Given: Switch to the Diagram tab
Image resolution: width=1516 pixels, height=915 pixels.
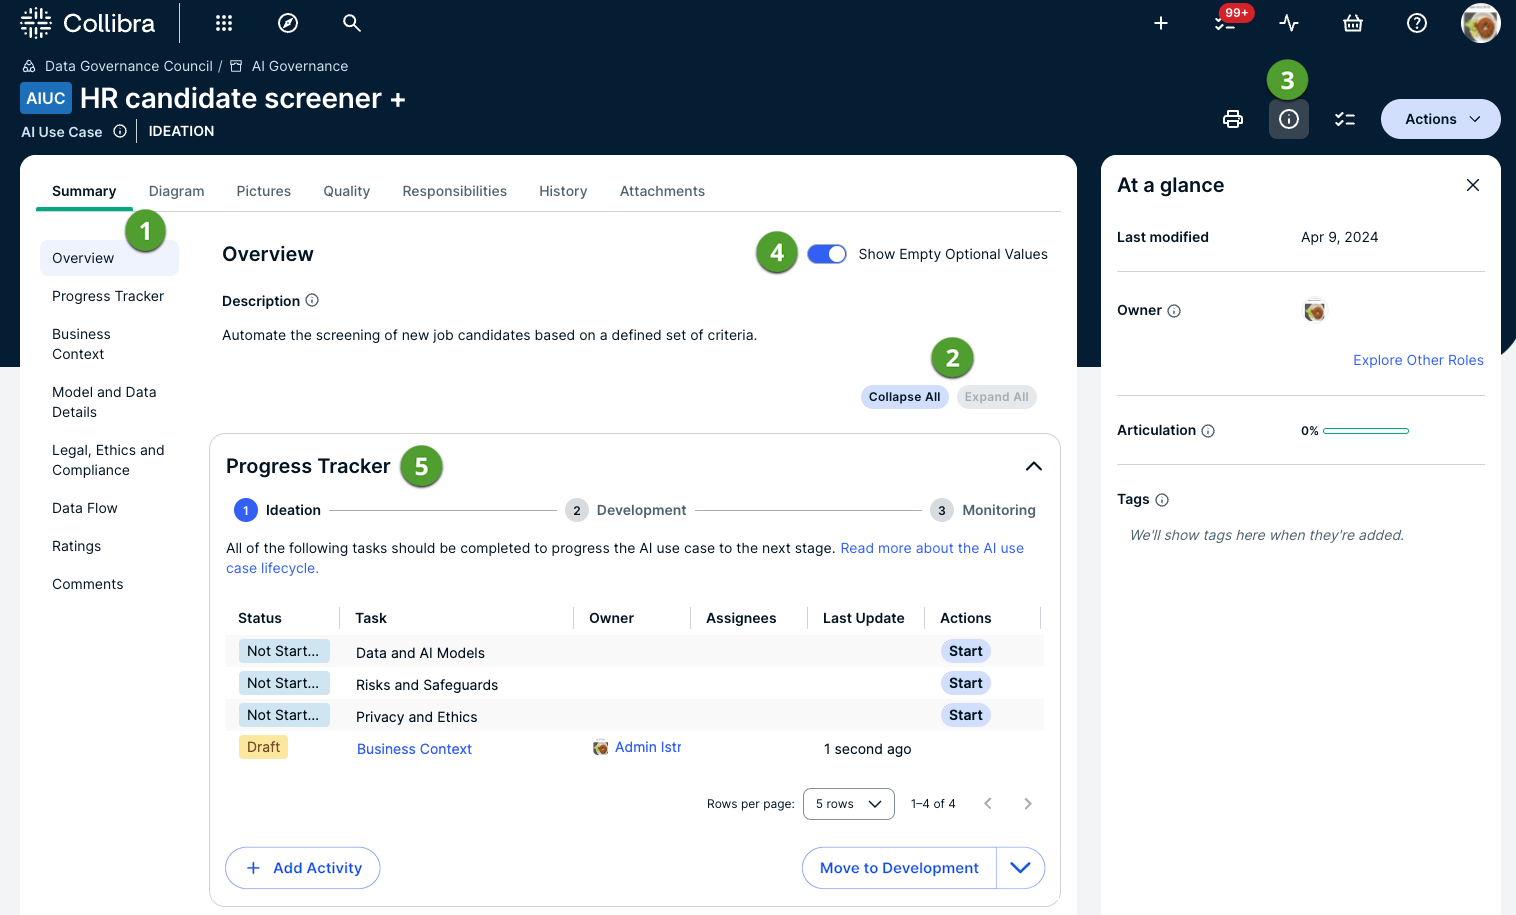Looking at the screenshot, I should click(x=176, y=191).
